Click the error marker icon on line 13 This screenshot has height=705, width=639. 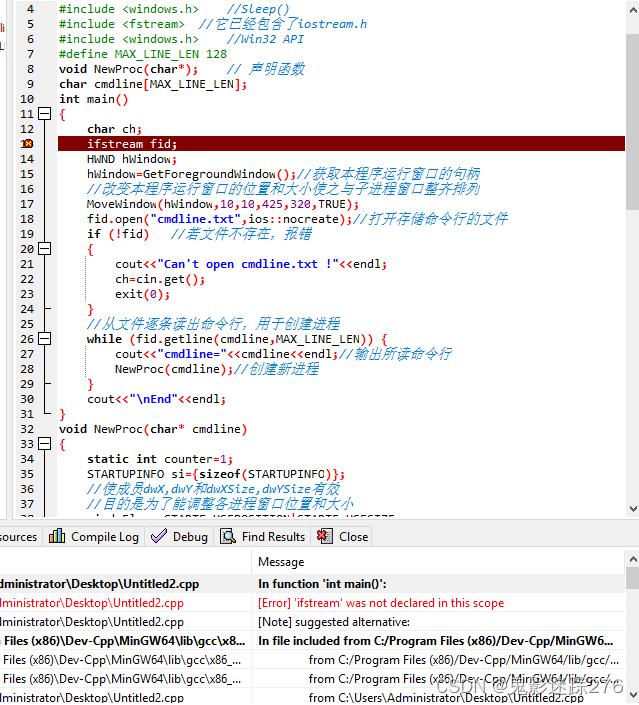[28, 143]
